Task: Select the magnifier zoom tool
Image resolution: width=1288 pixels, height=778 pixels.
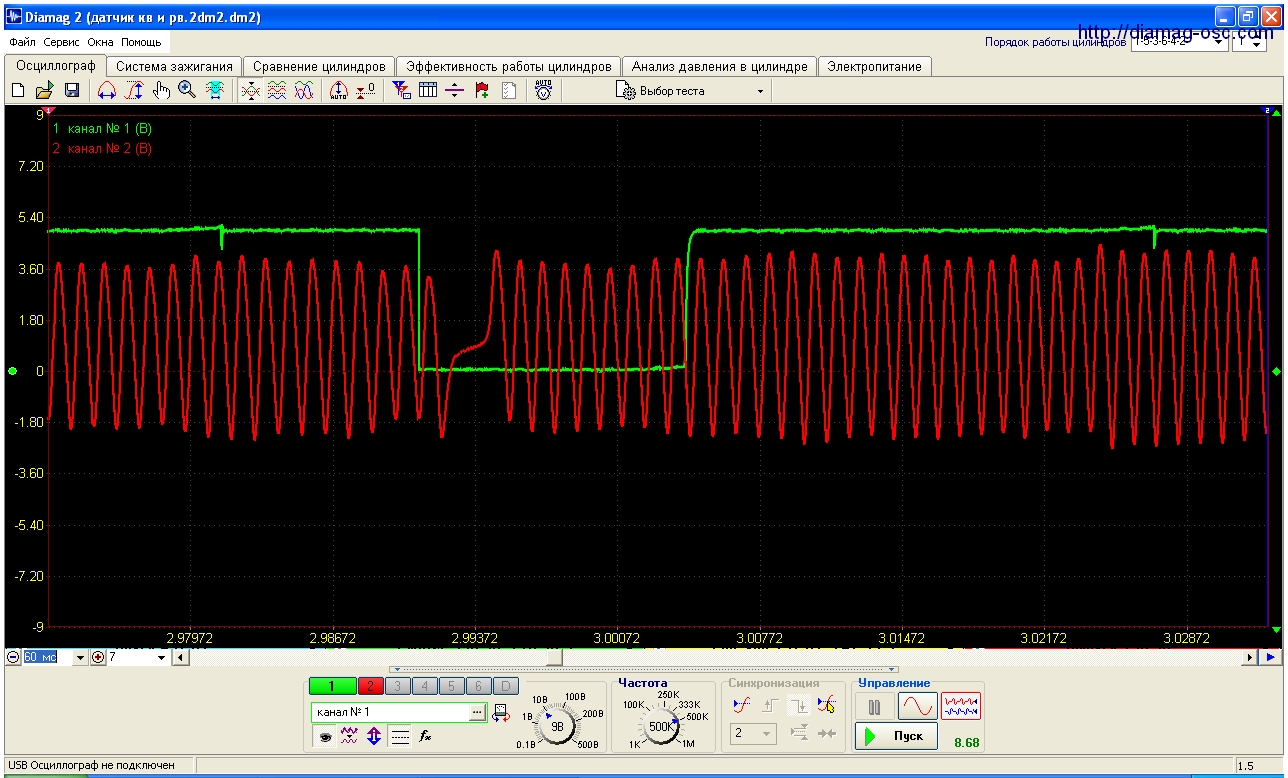Action: (187, 91)
